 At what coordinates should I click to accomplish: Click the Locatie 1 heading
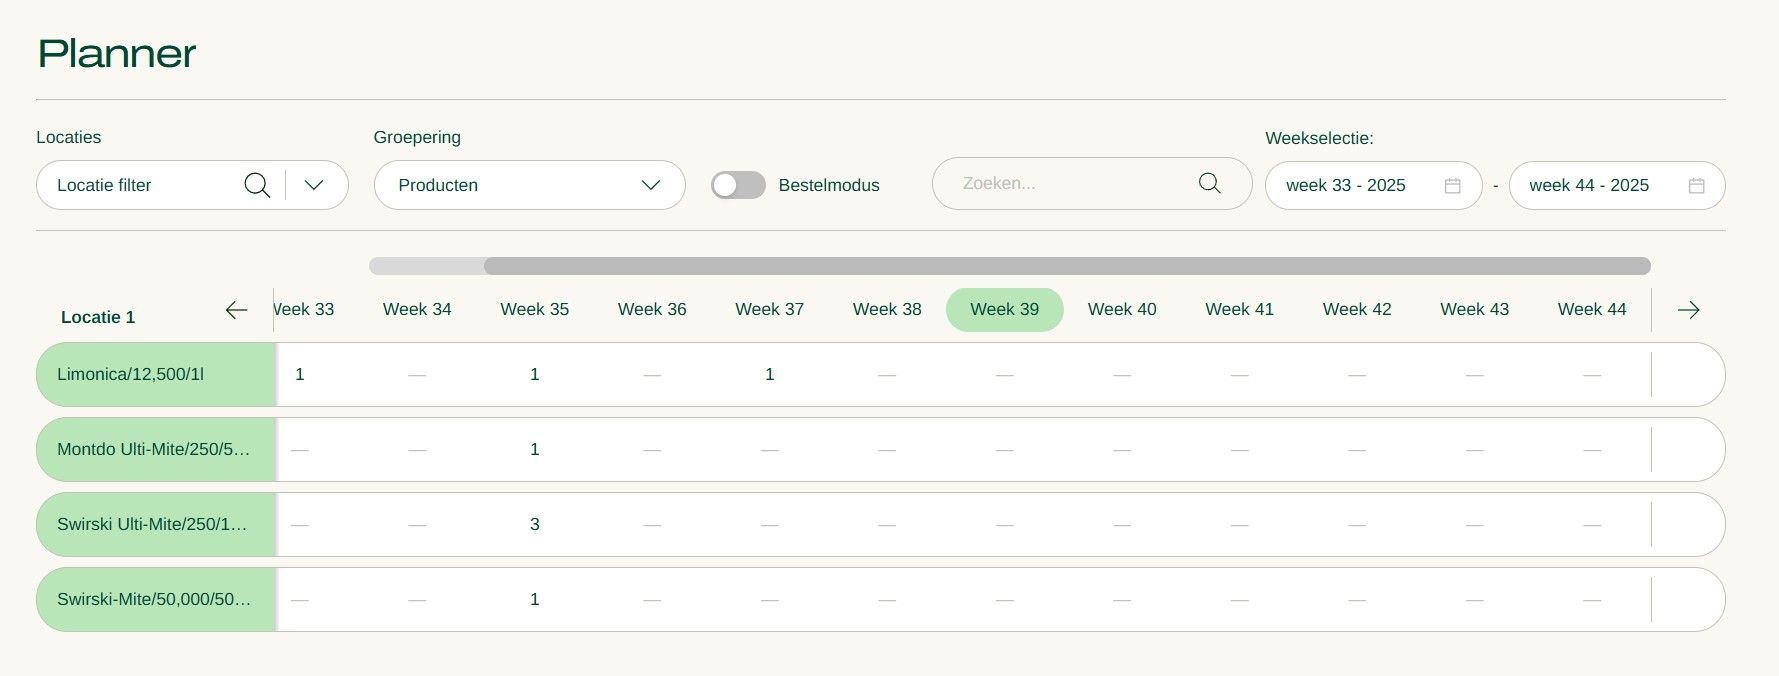pyautogui.click(x=98, y=317)
